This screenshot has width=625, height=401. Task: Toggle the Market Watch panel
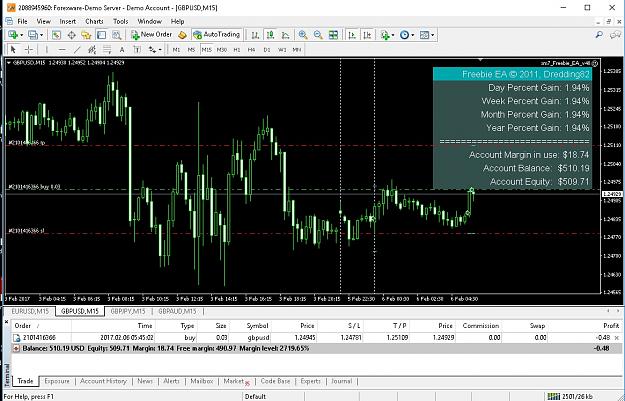(x=56, y=35)
